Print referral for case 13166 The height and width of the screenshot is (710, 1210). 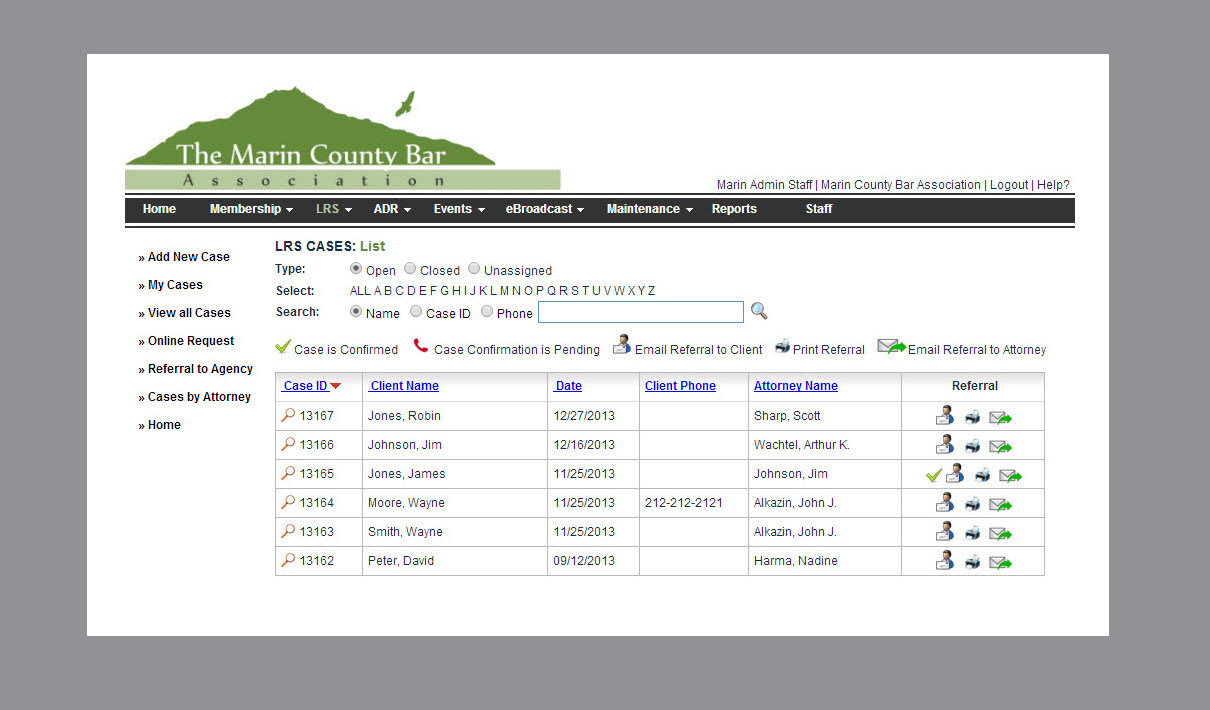tap(973, 446)
